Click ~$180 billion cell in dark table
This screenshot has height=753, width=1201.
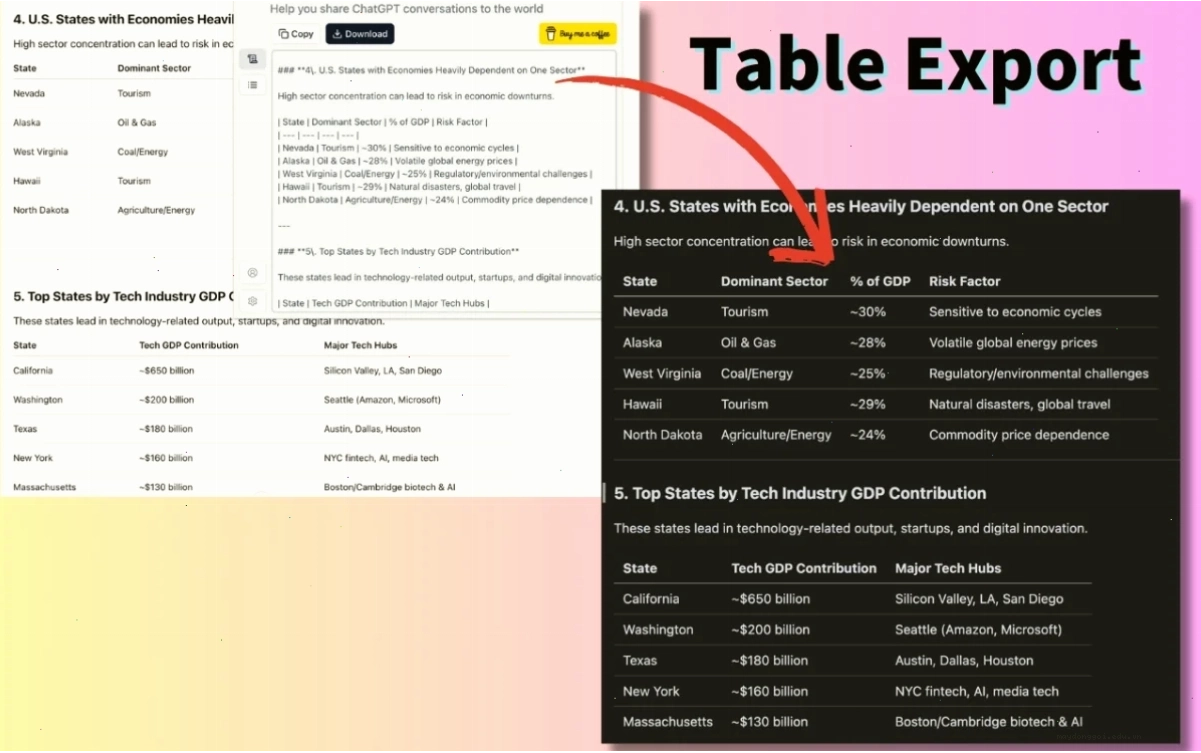[x=769, y=660]
